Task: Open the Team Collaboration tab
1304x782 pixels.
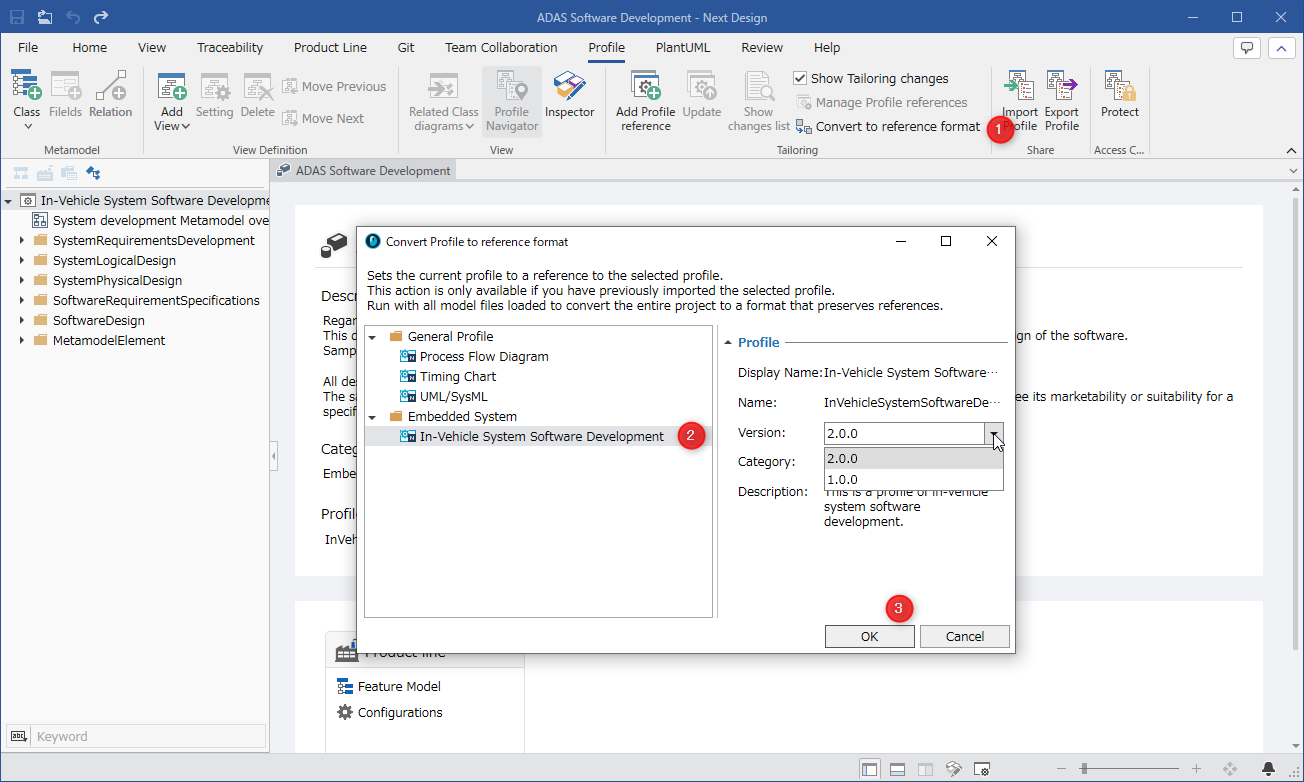Action: tap(501, 47)
